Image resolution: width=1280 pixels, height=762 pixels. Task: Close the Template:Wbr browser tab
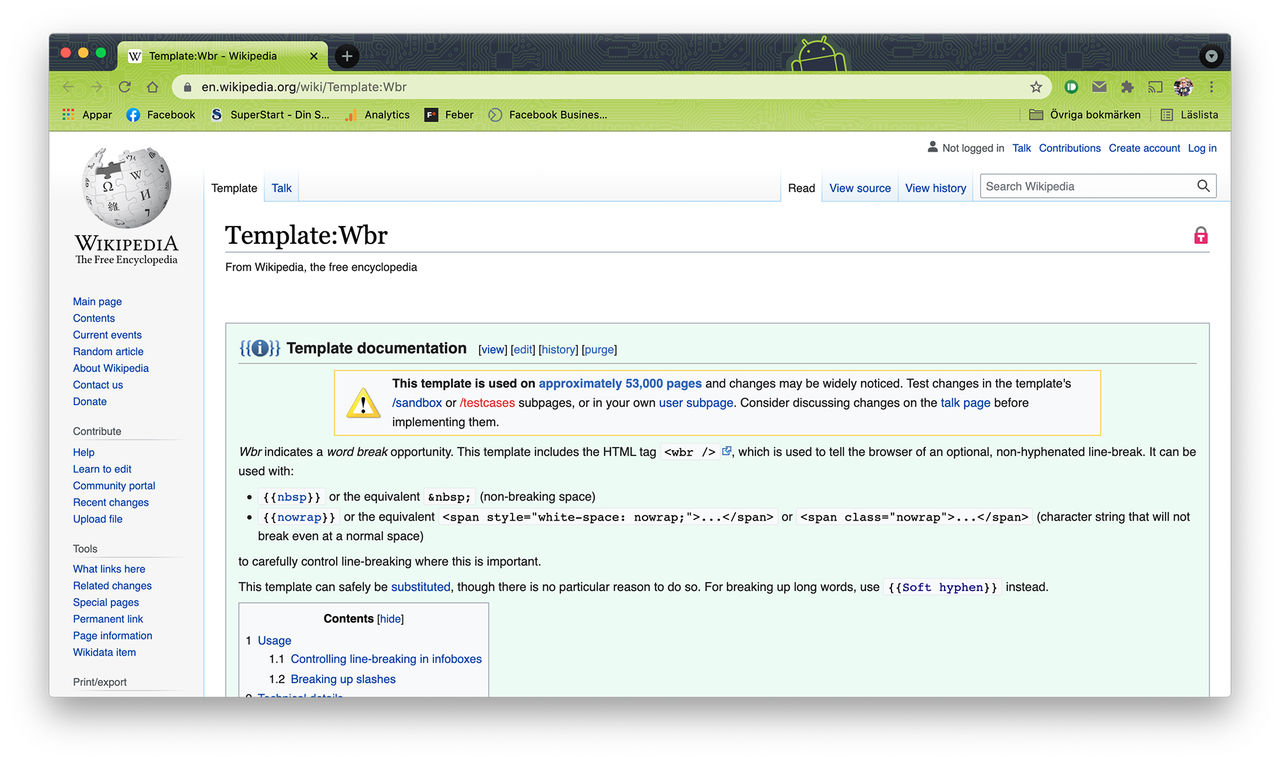(x=314, y=56)
